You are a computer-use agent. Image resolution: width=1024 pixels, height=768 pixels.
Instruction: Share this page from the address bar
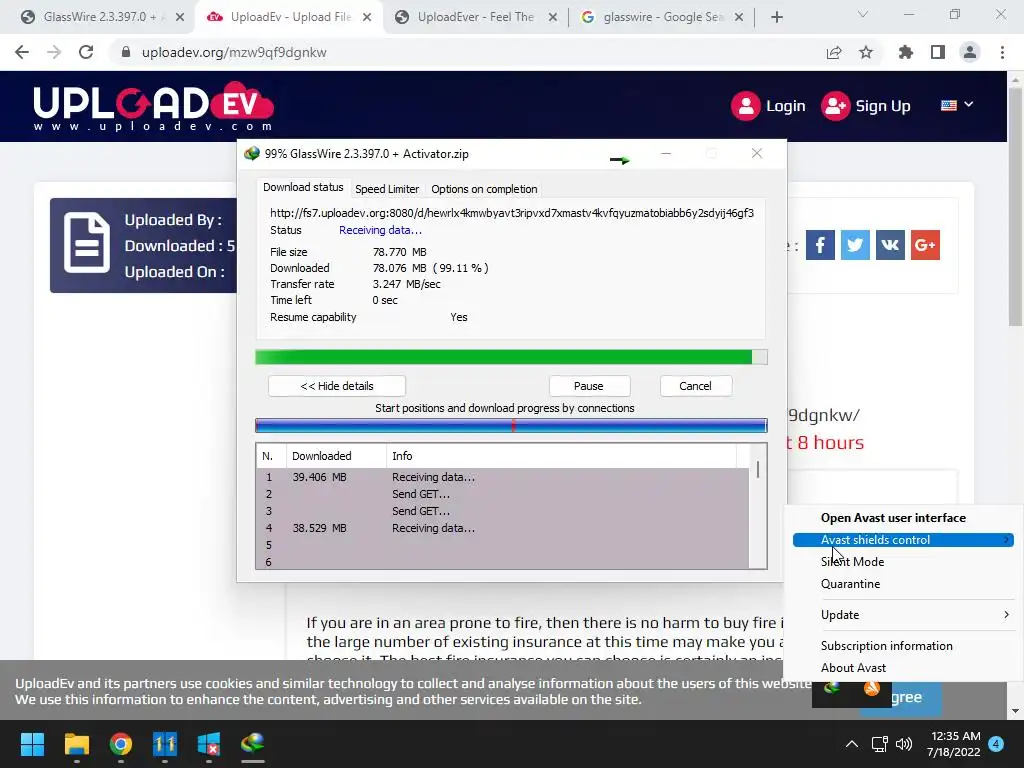(x=834, y=52)
